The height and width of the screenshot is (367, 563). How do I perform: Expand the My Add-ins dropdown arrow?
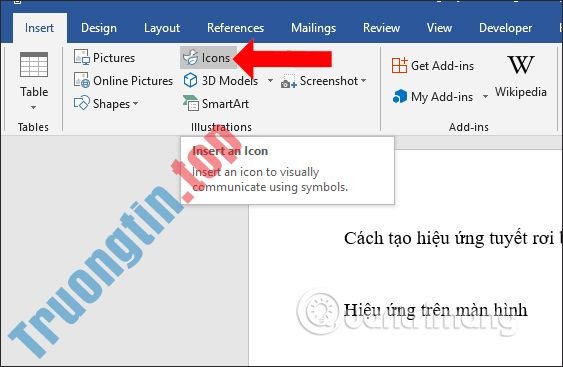pos(485,97)
